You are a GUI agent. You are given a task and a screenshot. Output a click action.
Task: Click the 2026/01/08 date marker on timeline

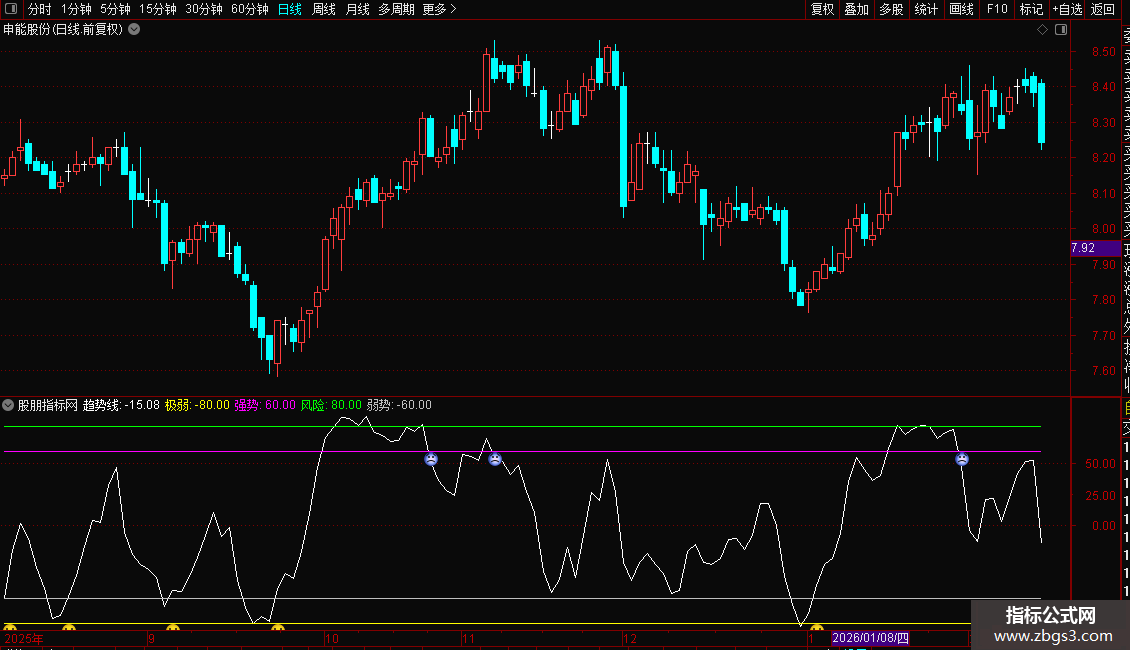[x=871, y=638]
